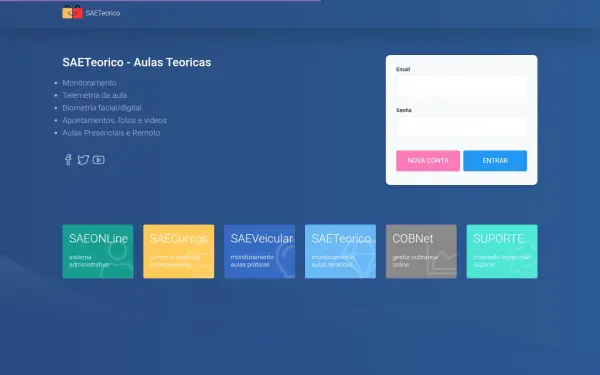
Task: Click 'Apontamentos, fotos e videos' list item
Action: tap(114, 120)
